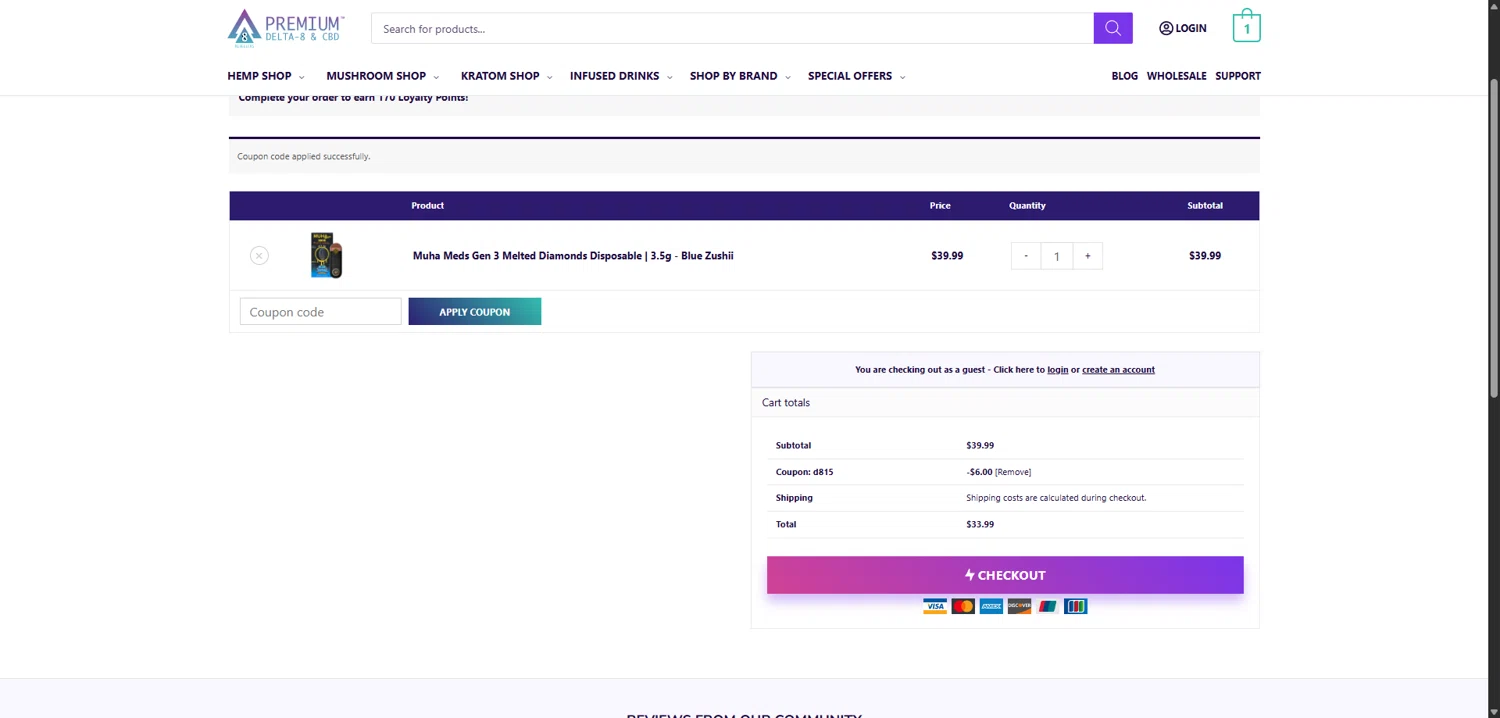Open the Muha Meds product thumbnail
Viewport: 1500px width, 718px height.
coord(327,255)
